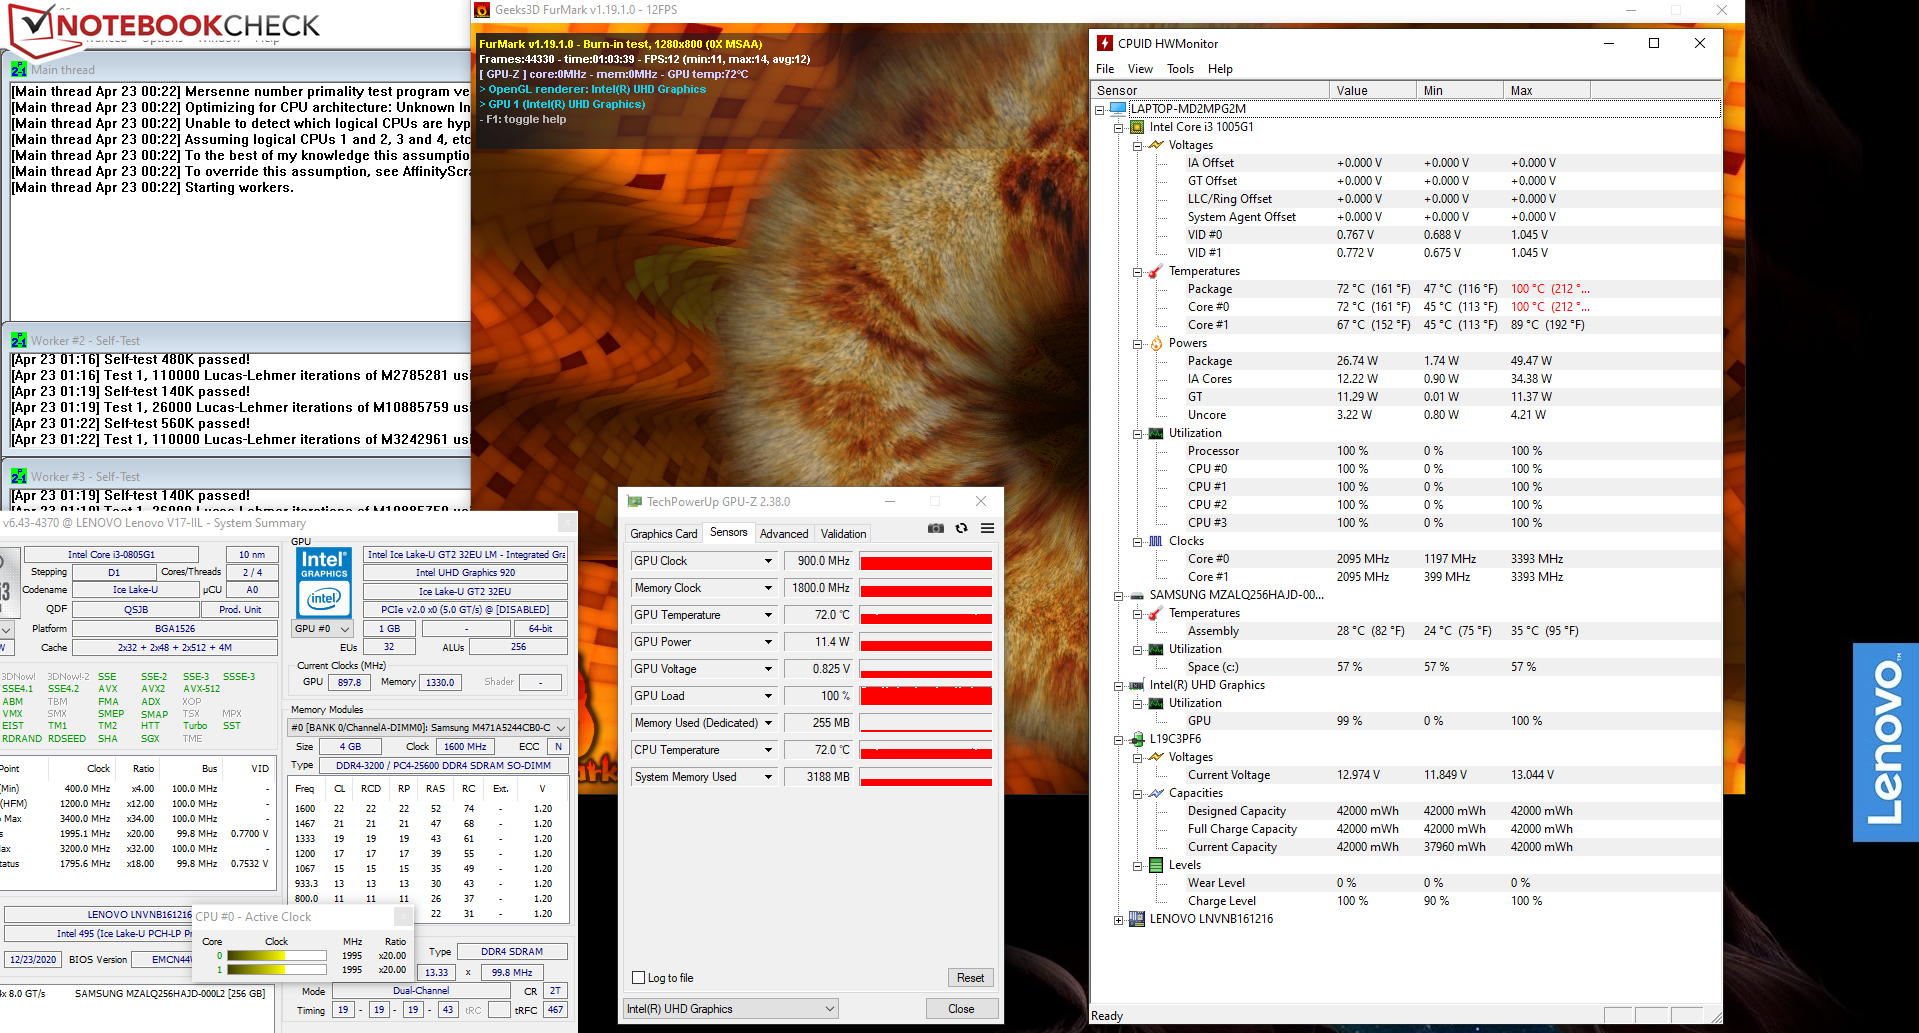The height and width of the screenshot is (1033, 1919).
Task: Open the memory module selector dropdown
Action: coord(428,727)
